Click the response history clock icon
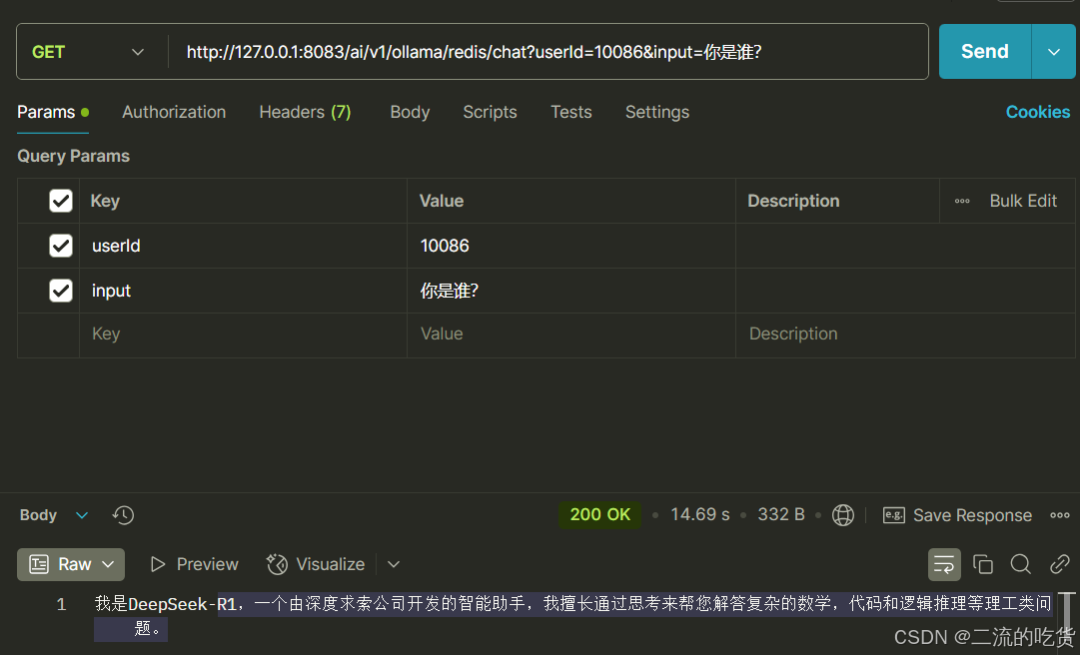1080x655 pixels. click(x=123, y=515)
